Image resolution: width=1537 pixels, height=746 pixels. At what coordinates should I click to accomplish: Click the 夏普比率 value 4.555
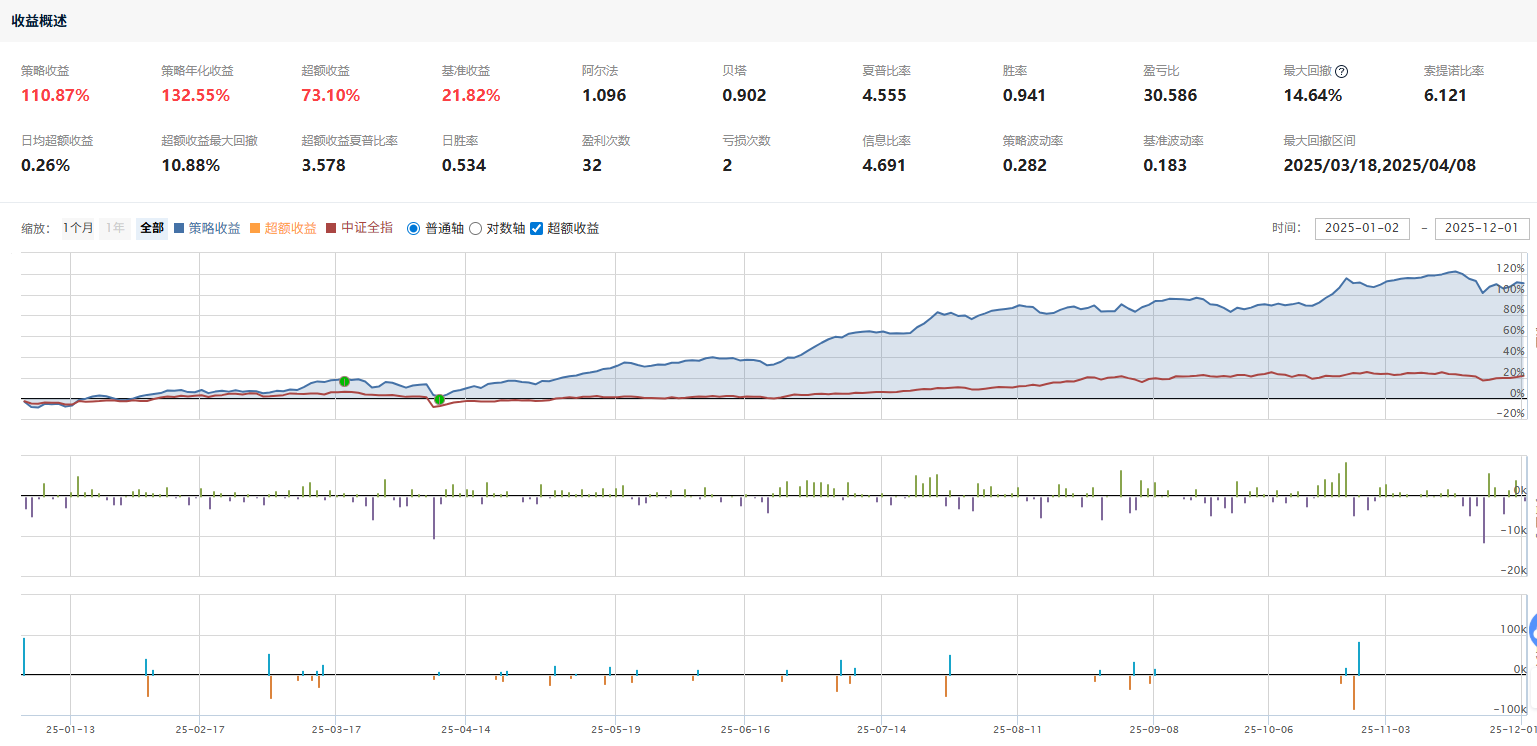click(x=884, y=96)
